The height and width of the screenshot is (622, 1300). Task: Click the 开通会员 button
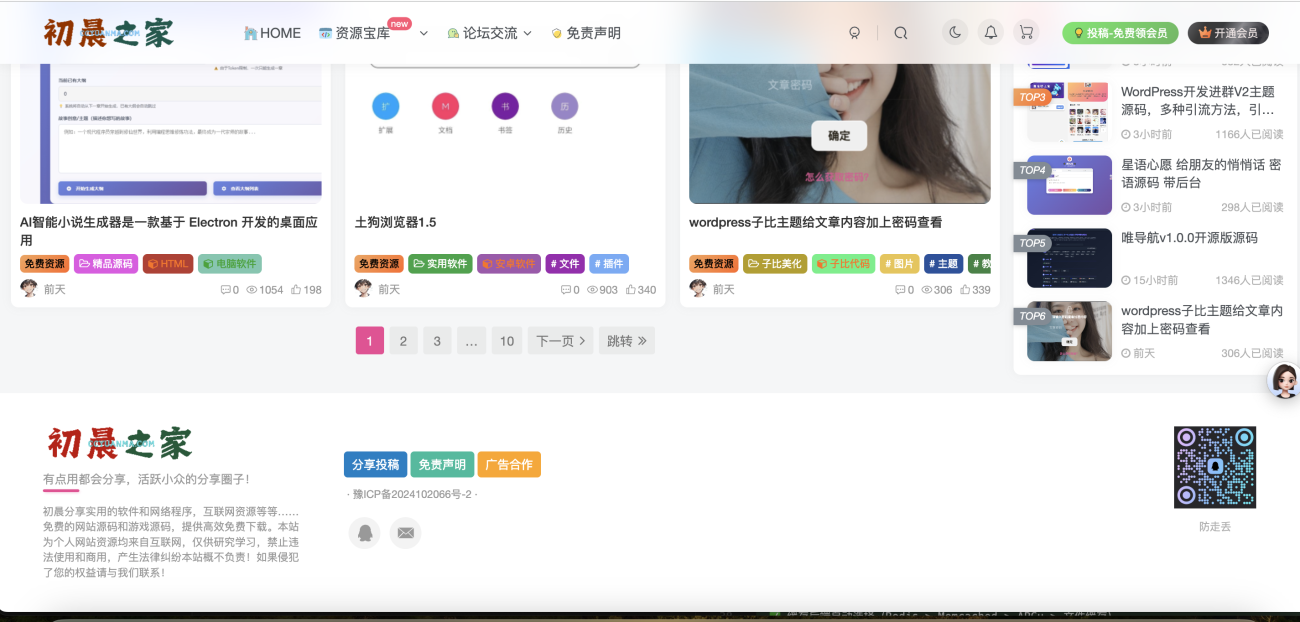(x=1228, y=33)
